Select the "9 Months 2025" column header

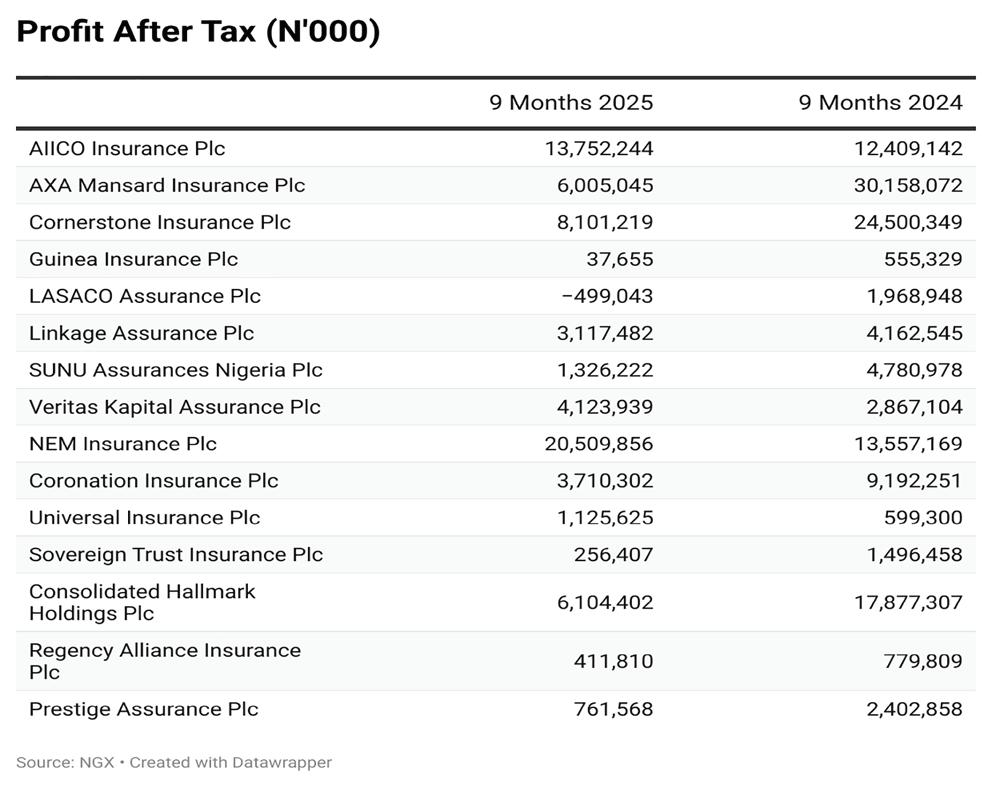(571, 102)
